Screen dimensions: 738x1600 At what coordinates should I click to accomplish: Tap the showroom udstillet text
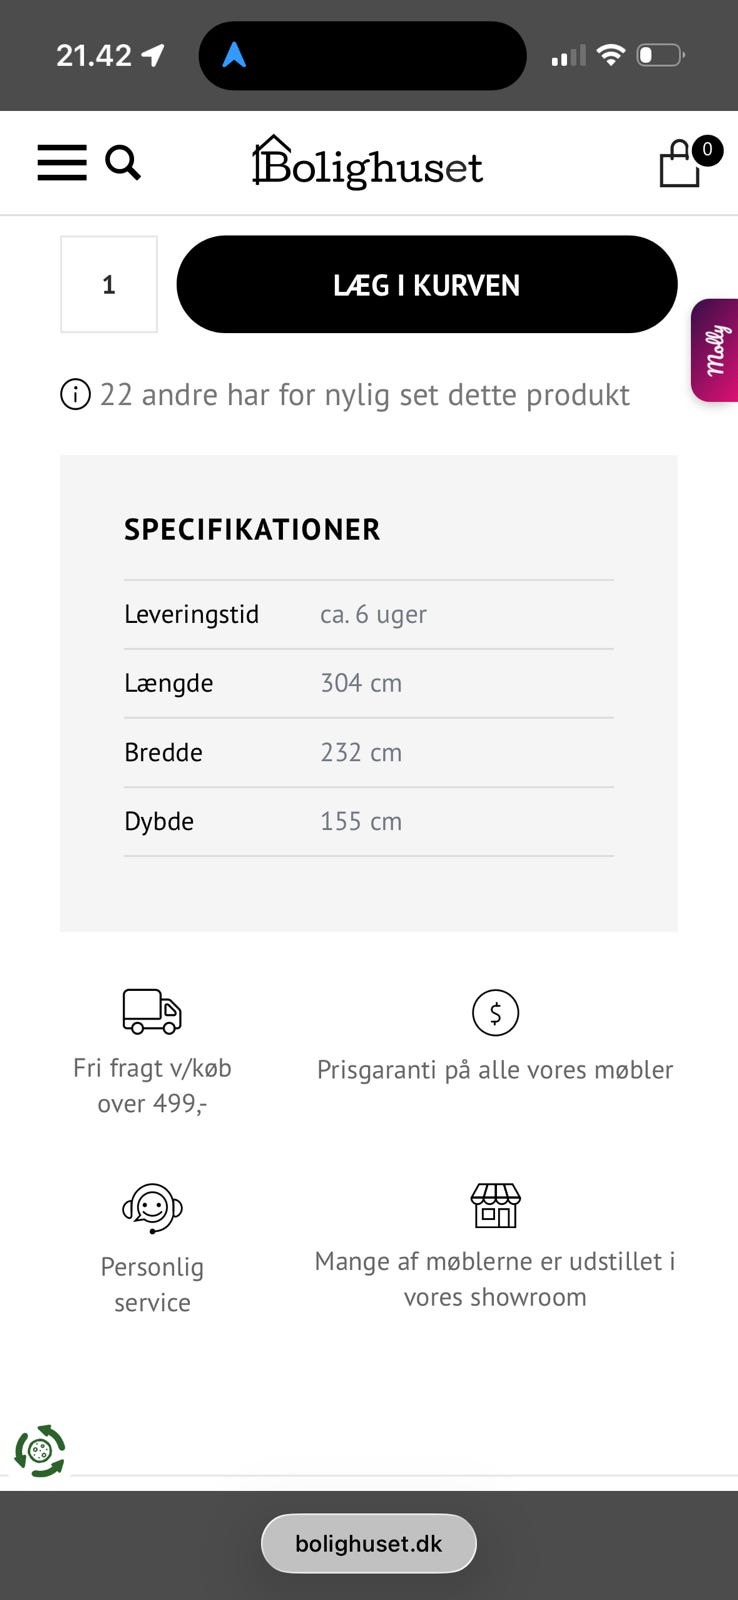[495, 1279]
